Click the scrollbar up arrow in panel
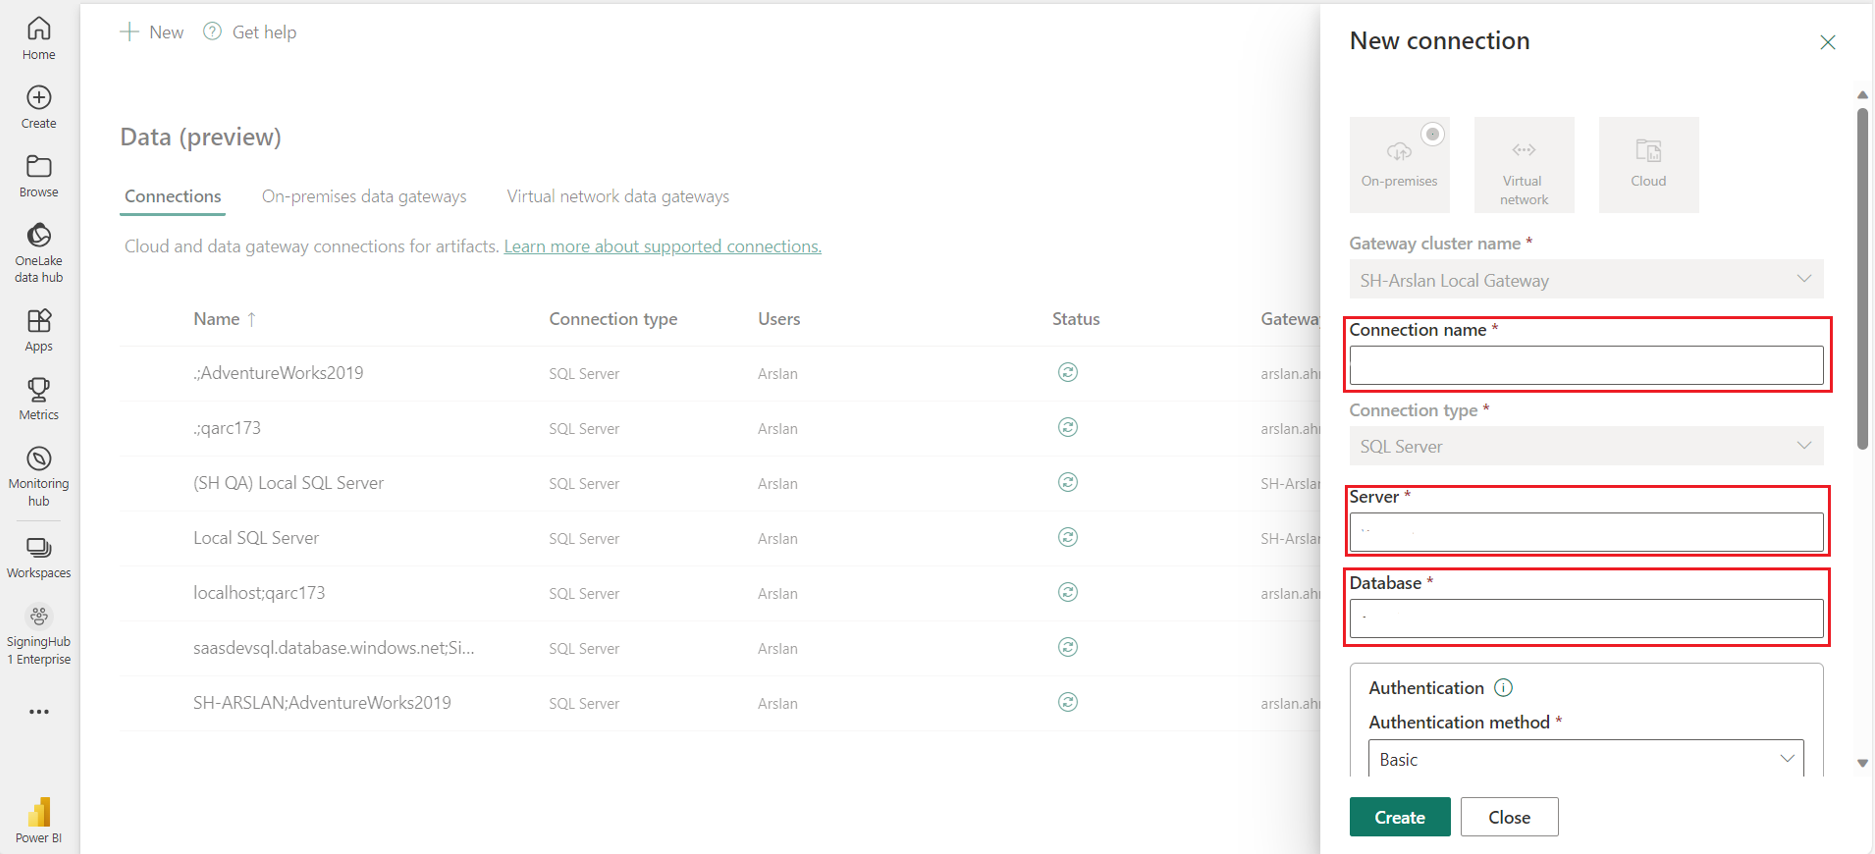This screenshot has height=854, width=1875. [x=1862, y=95]
